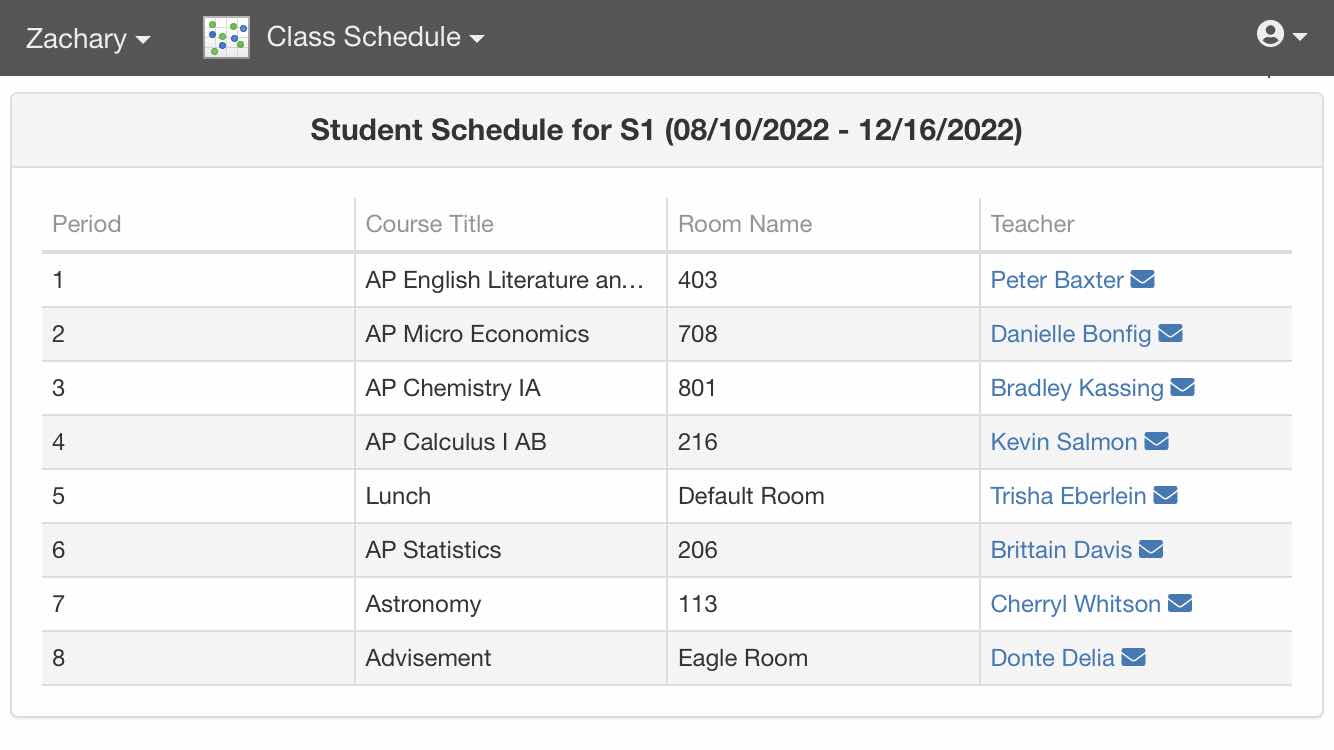This screenshot has width=1334, height=750.
Task: Click the Donte Delia link
Action: 1052,658
